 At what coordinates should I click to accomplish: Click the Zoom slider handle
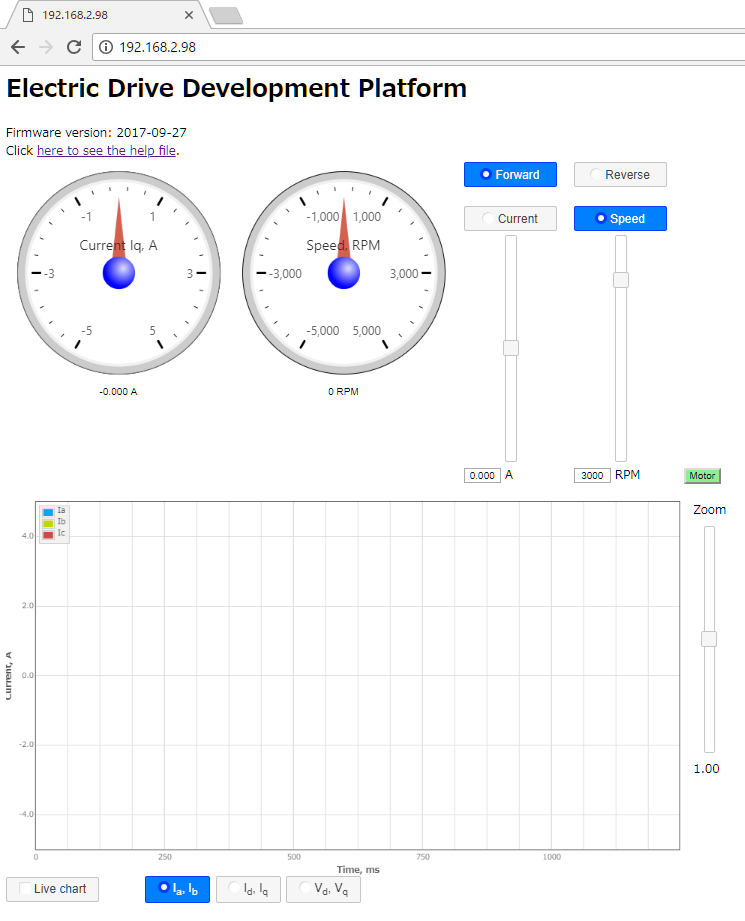(x=709, y=639)
